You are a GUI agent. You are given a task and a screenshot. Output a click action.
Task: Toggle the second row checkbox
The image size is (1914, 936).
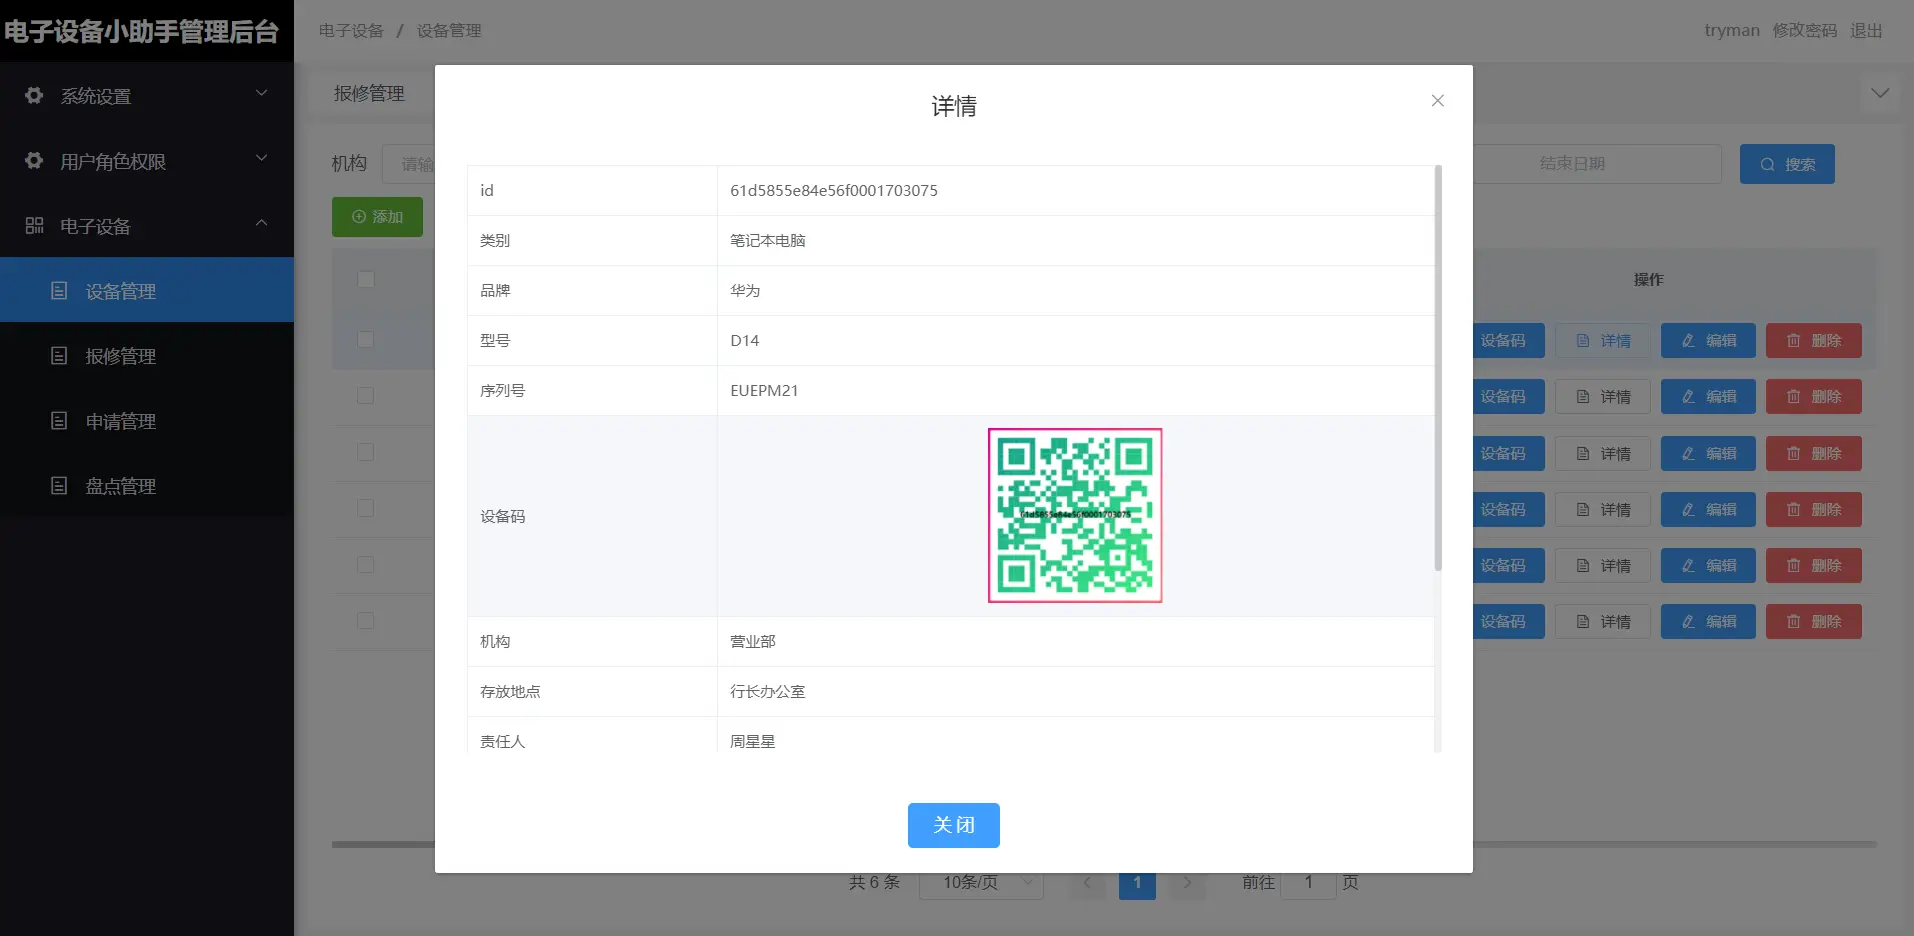click(x=366, y=395)
